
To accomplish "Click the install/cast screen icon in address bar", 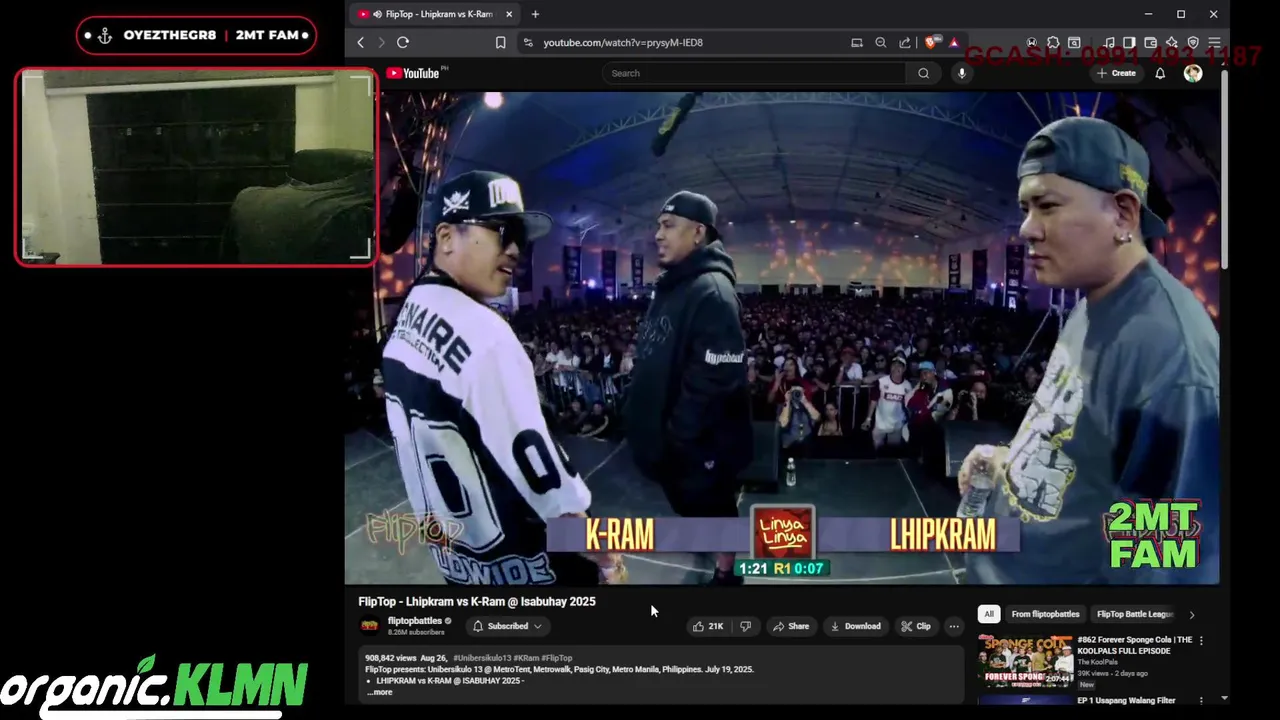I will point(857,43).
